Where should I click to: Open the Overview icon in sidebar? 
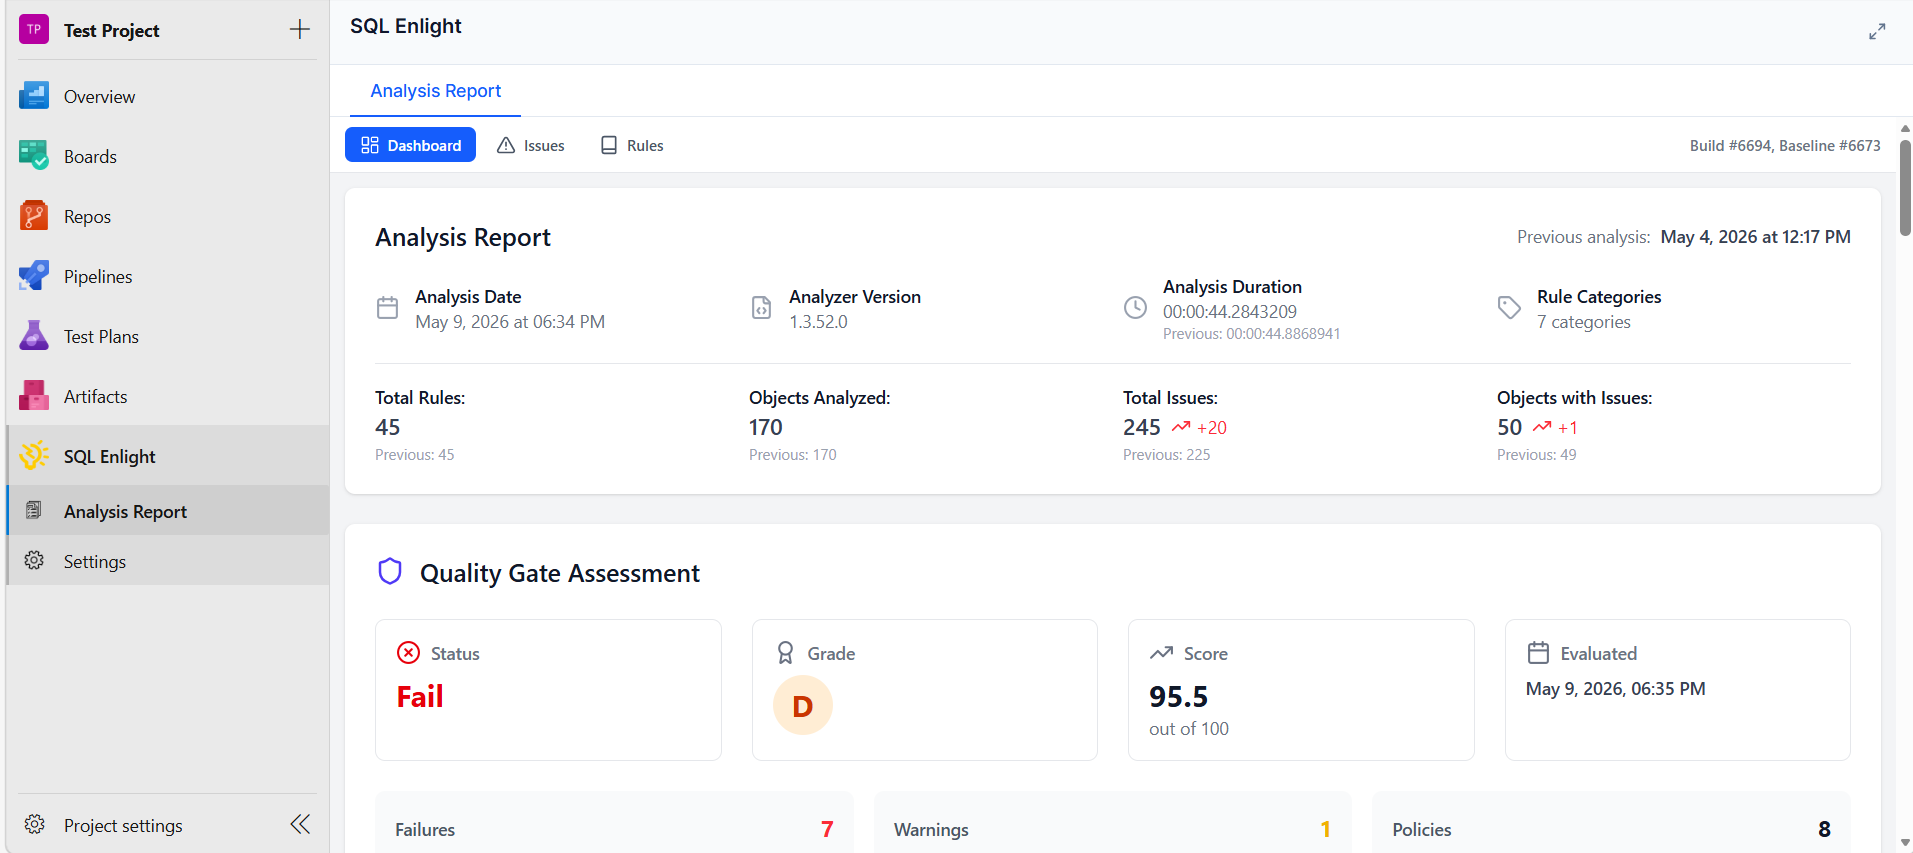[34, 96]
